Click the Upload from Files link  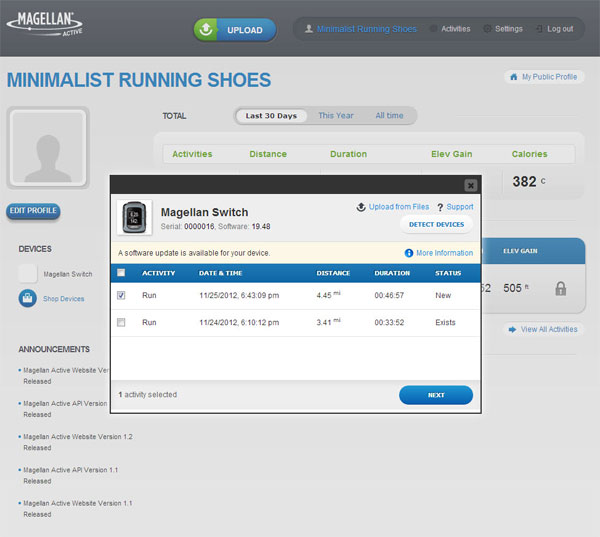click(399, 207)
